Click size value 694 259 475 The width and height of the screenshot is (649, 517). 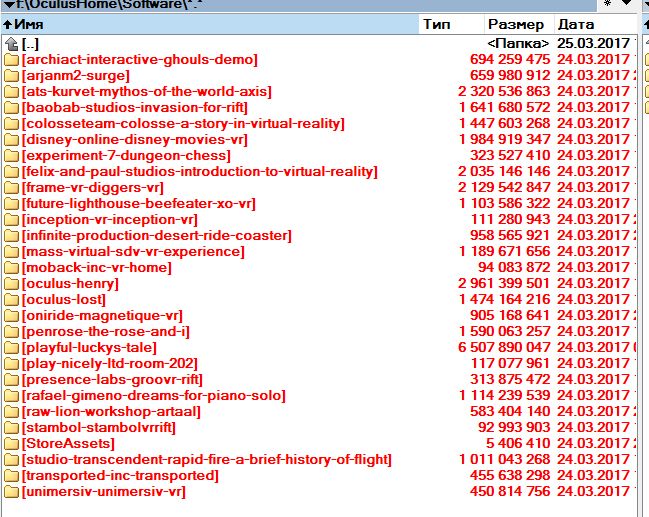510,60
